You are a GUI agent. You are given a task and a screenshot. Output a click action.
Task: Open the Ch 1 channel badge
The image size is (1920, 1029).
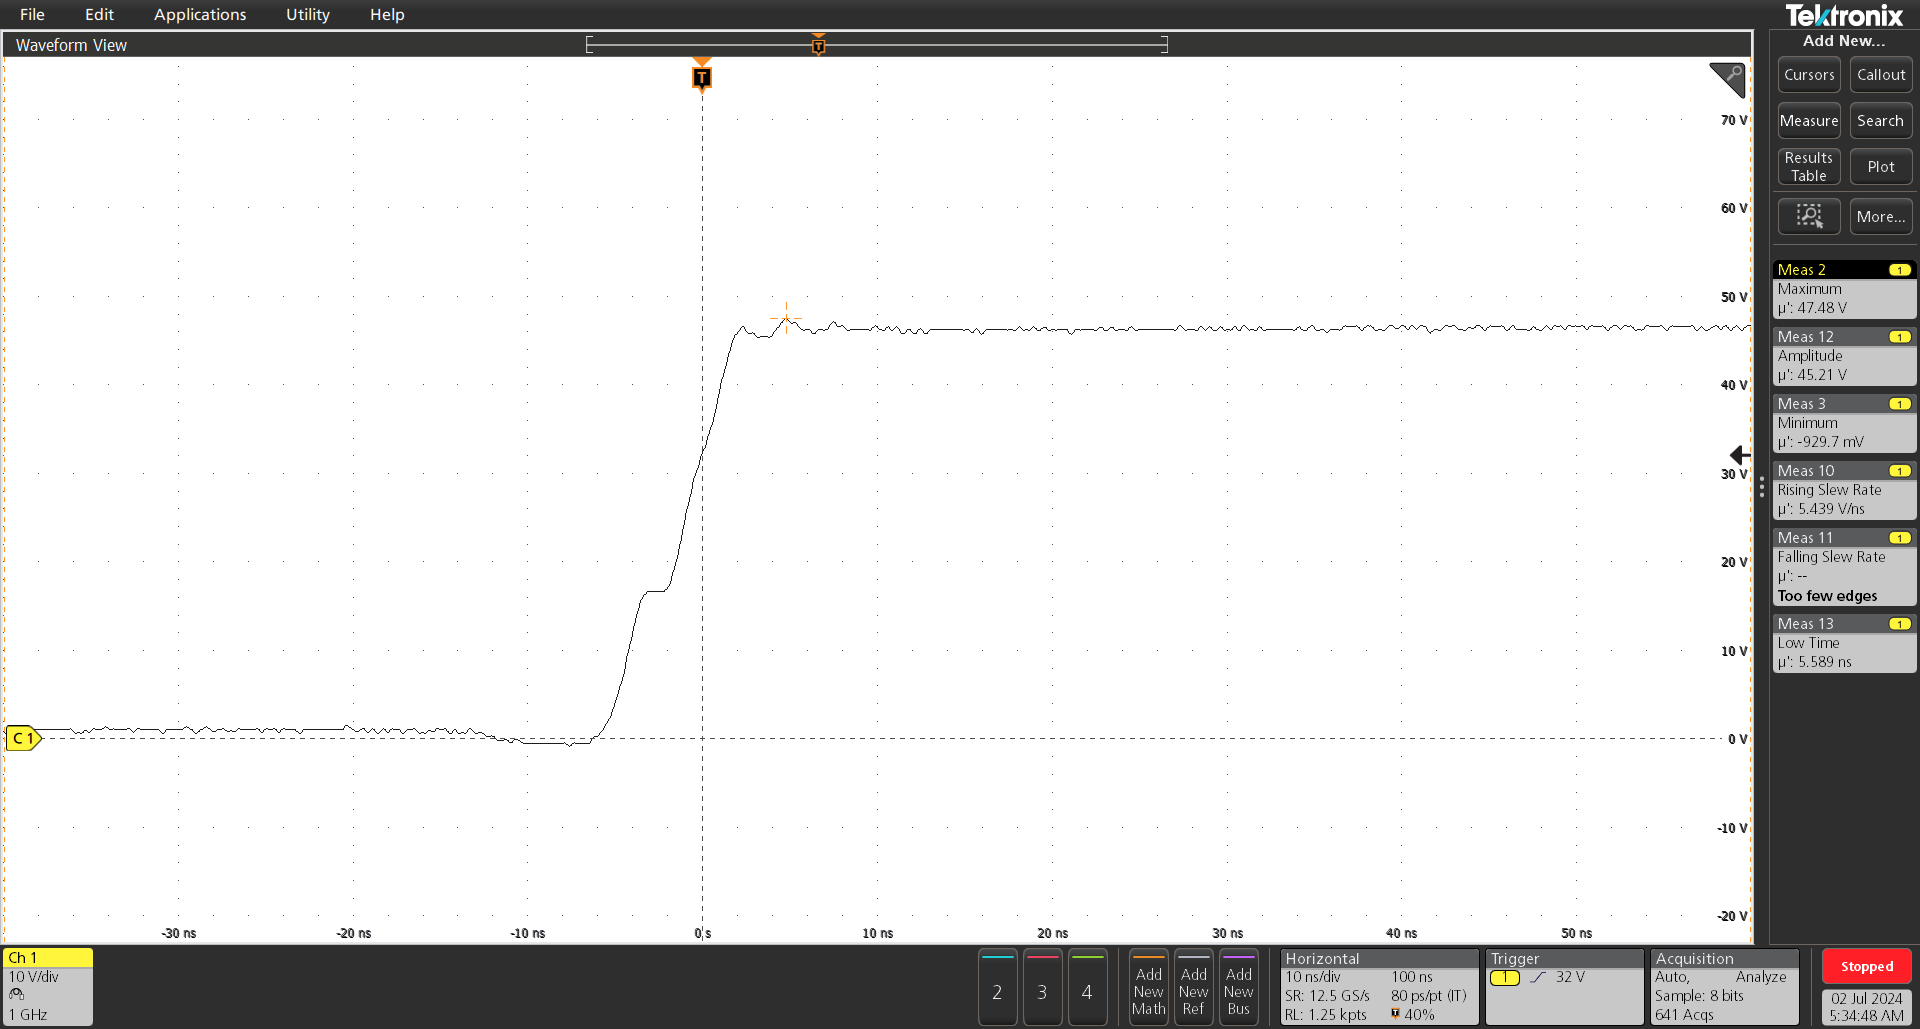pyautogui.click(x=48, y=986)
